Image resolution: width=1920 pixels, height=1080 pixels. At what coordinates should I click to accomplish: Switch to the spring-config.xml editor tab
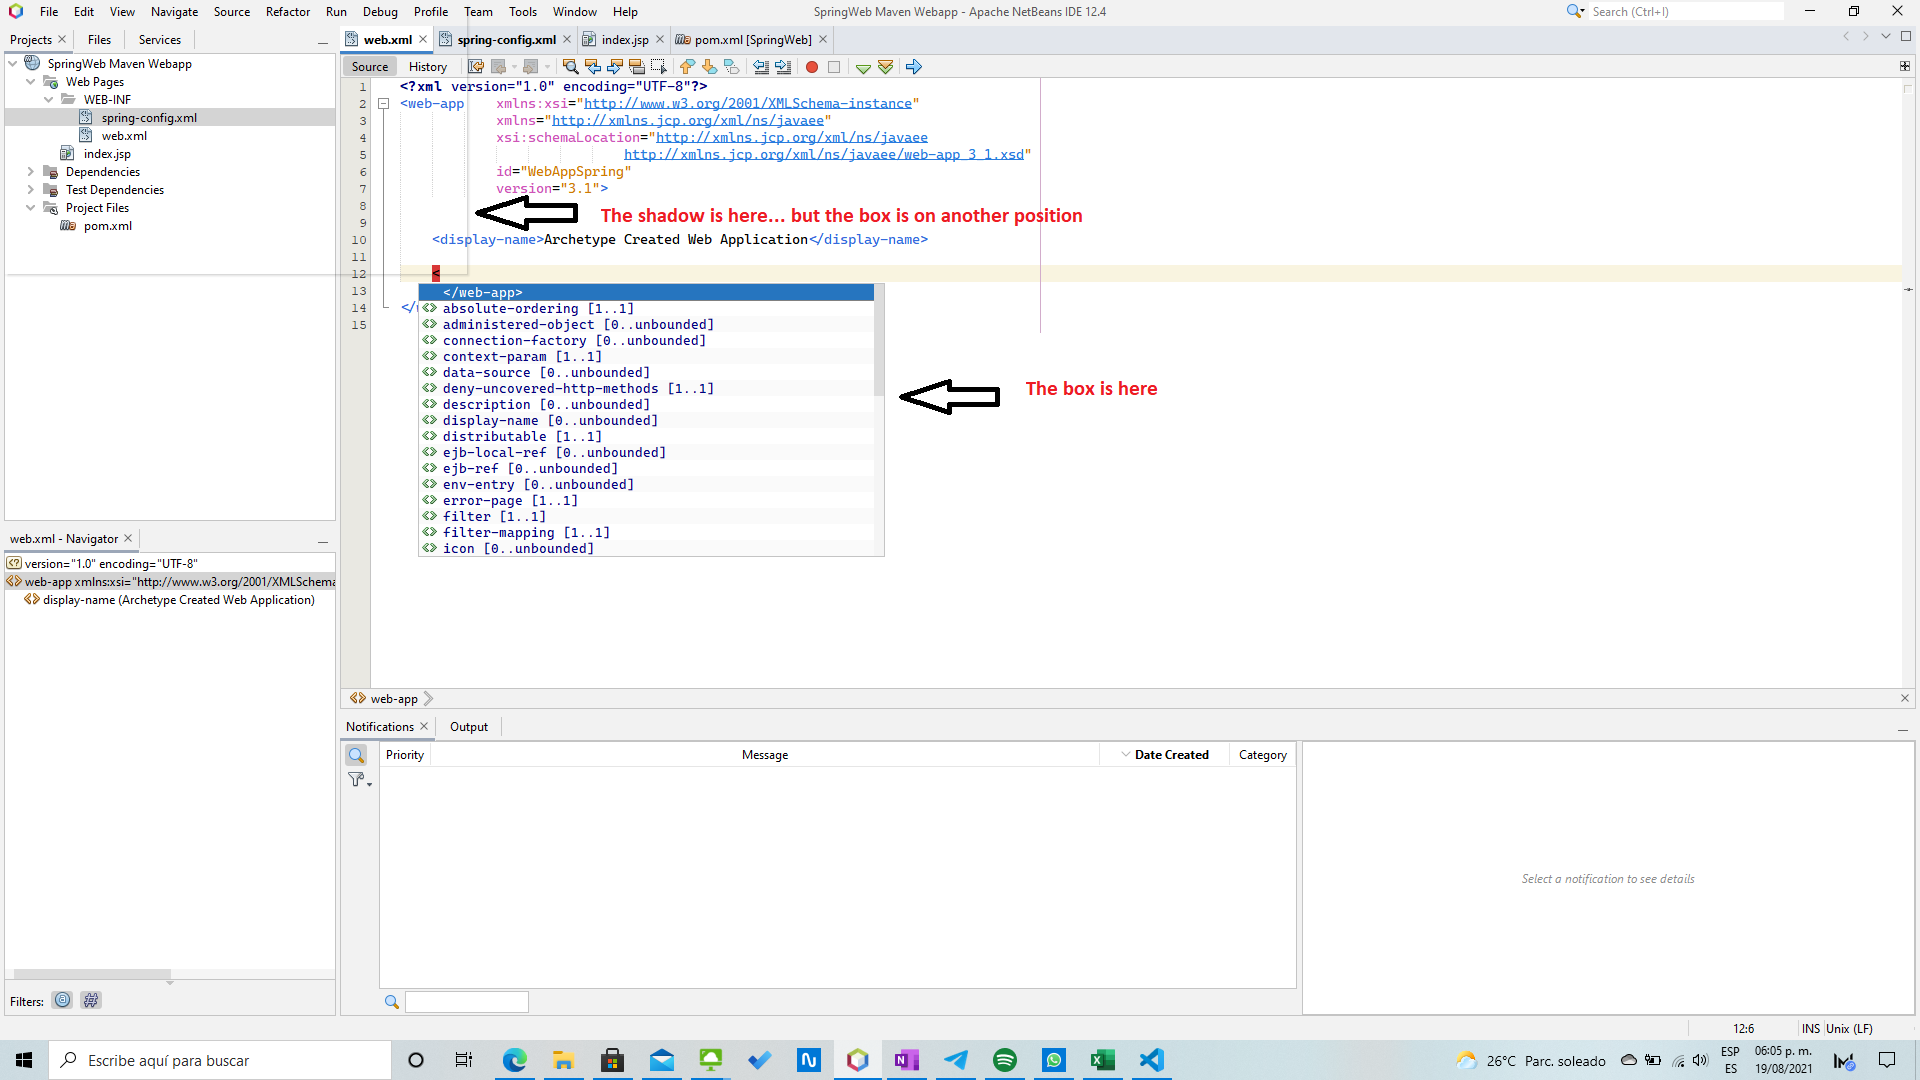click(x=505, y=39)
